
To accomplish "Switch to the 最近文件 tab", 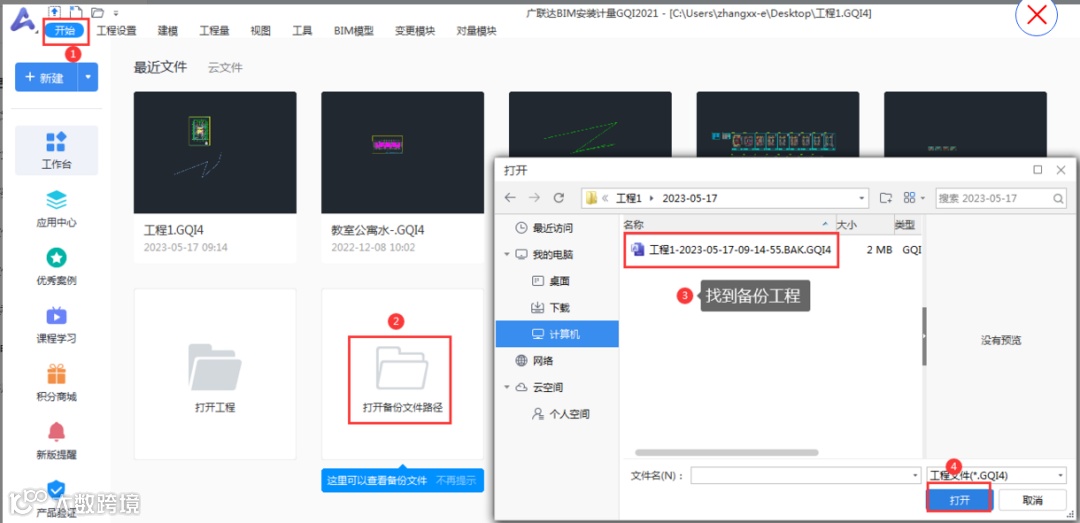I will click(160, 67).
